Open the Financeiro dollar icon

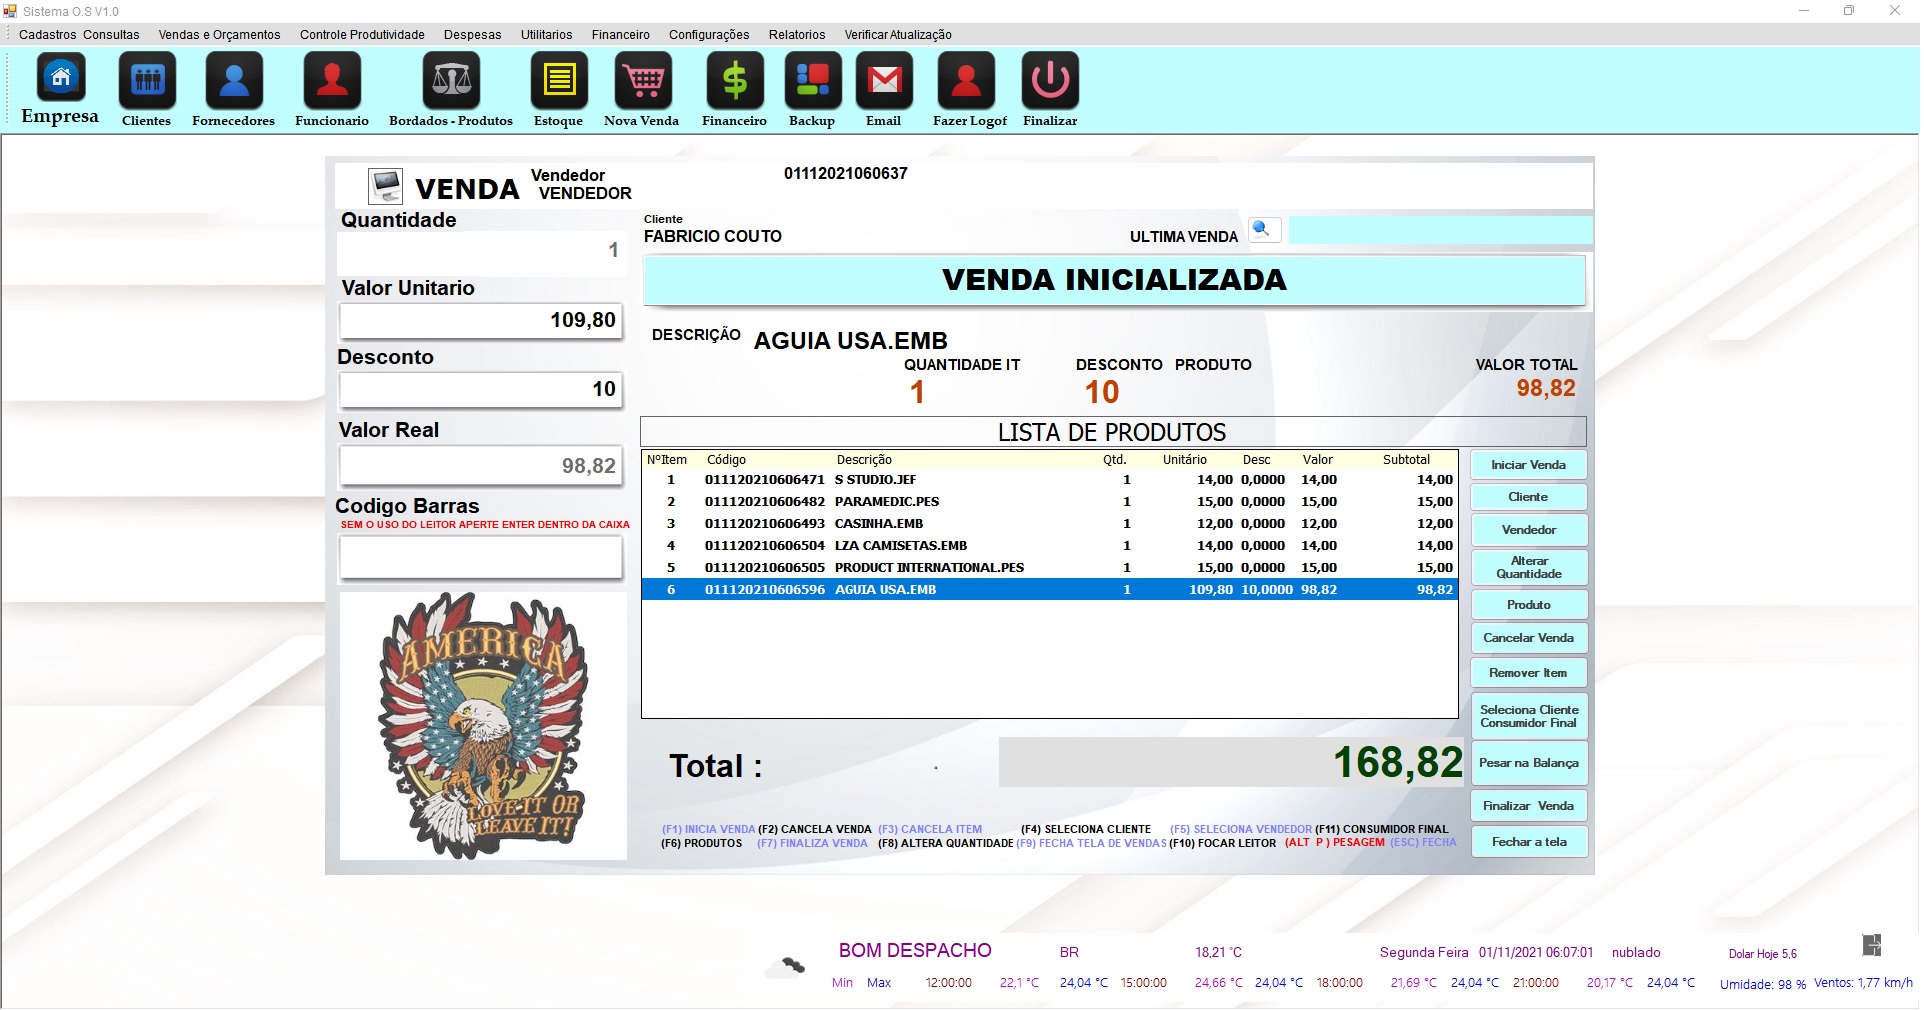(x=734, y=80)
